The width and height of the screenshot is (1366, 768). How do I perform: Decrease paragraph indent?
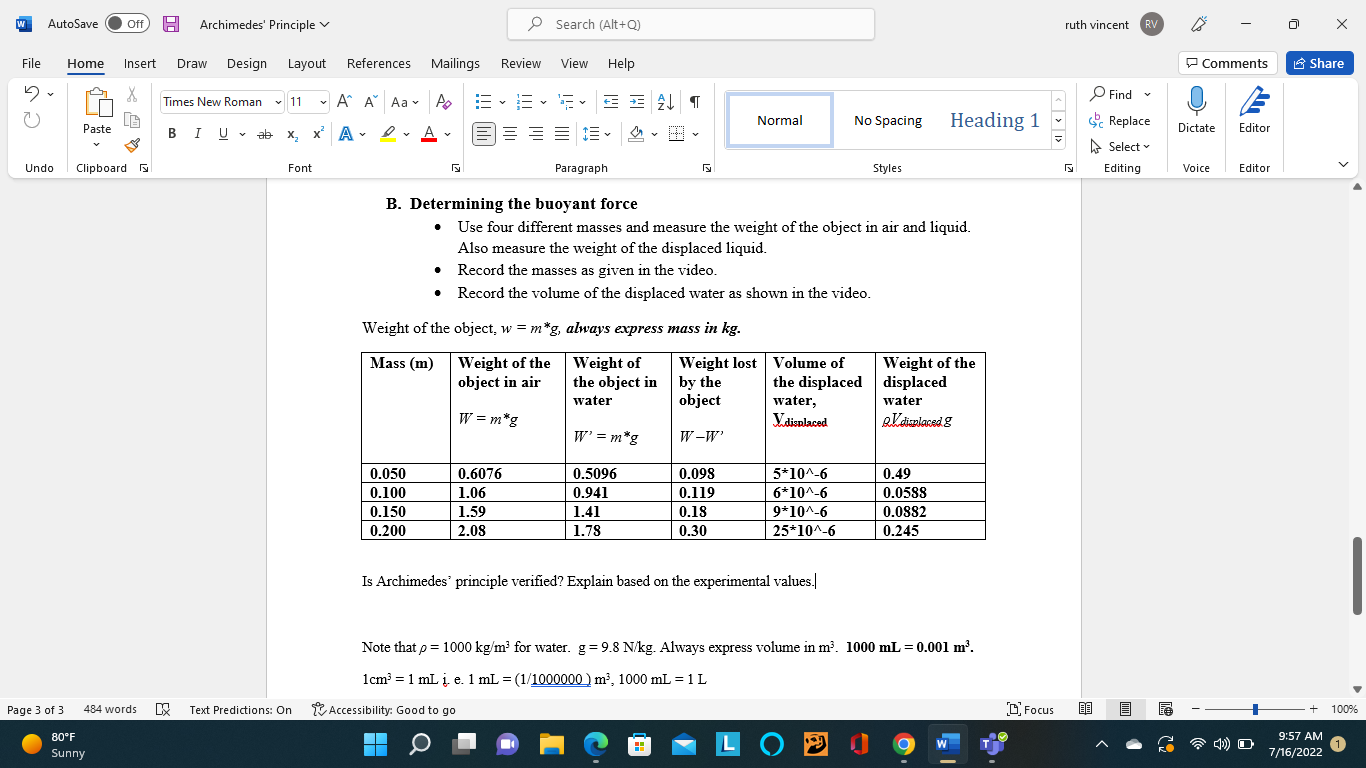pyautogui.click(x=610, y=102)
